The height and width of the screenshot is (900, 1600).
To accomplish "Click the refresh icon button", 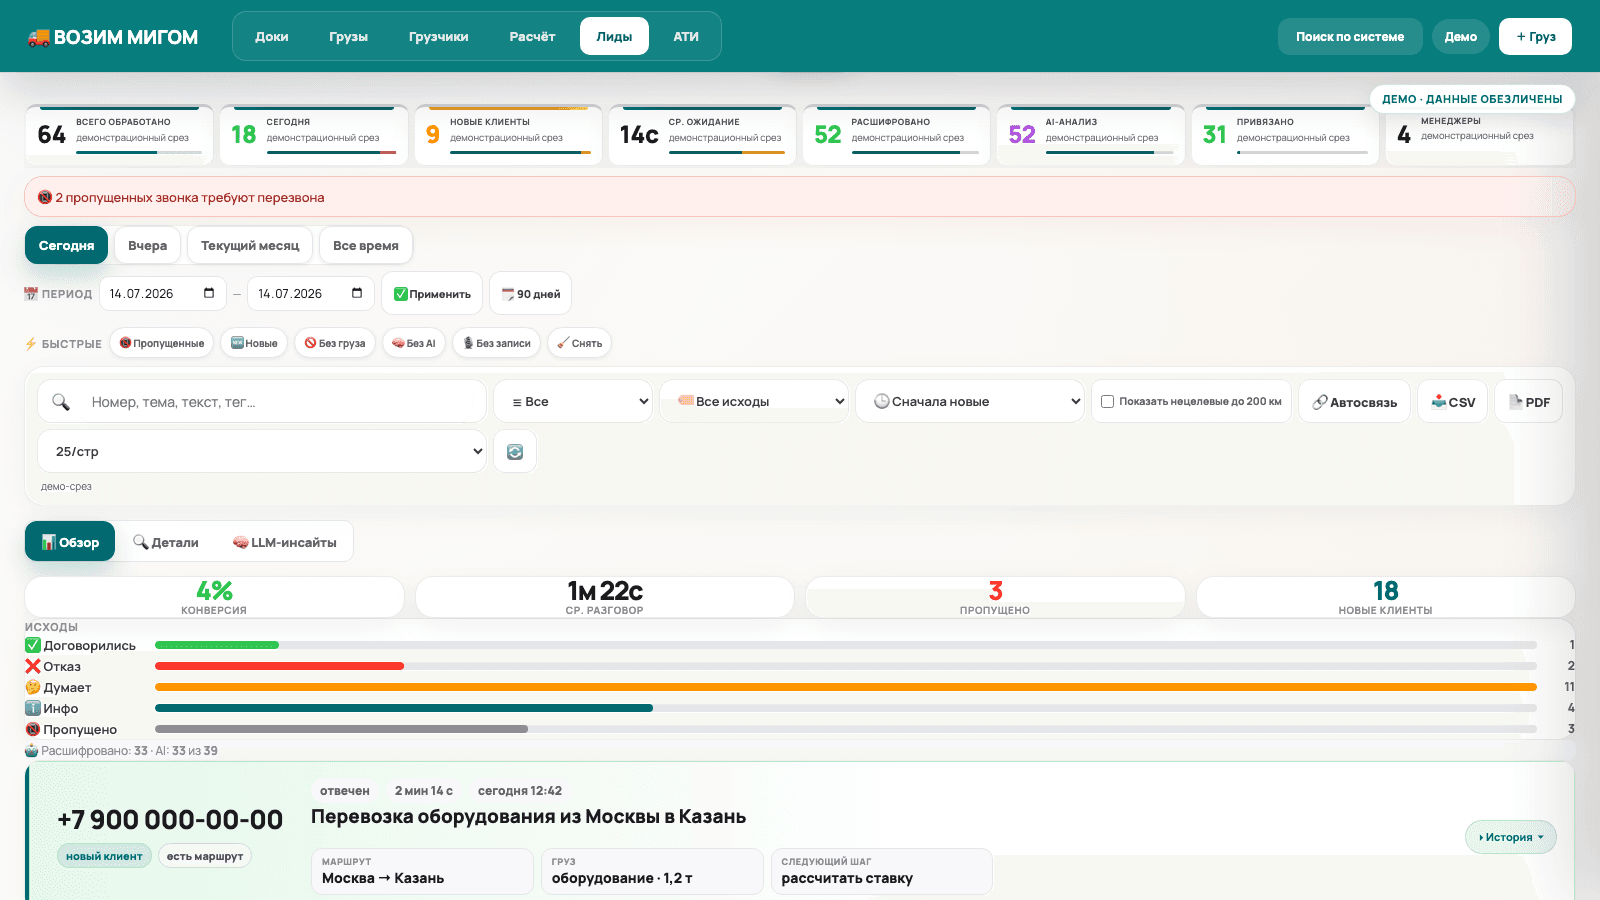I will 515,452.
